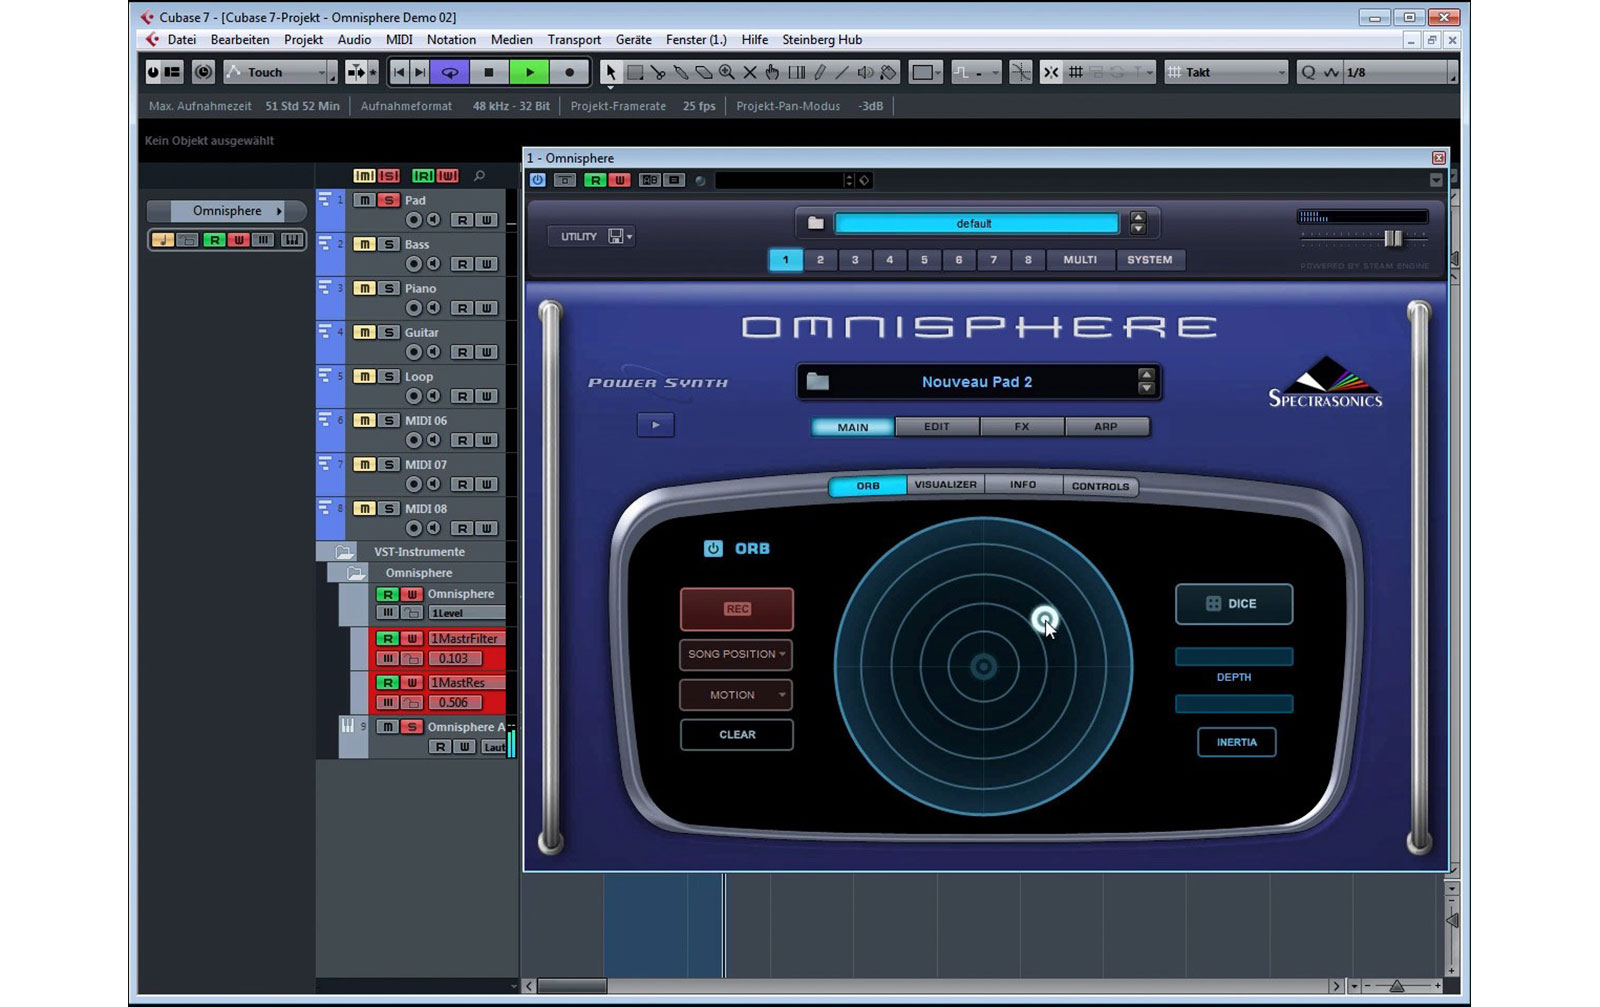Open the MOTION dropdown
Screen dimensions: 1600x1007
click(736, 695)
